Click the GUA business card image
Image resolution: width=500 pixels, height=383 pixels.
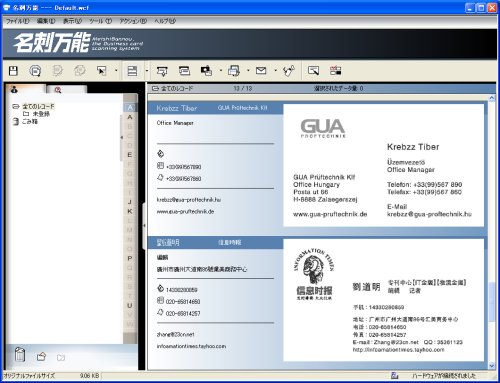[x=383, y=165]
